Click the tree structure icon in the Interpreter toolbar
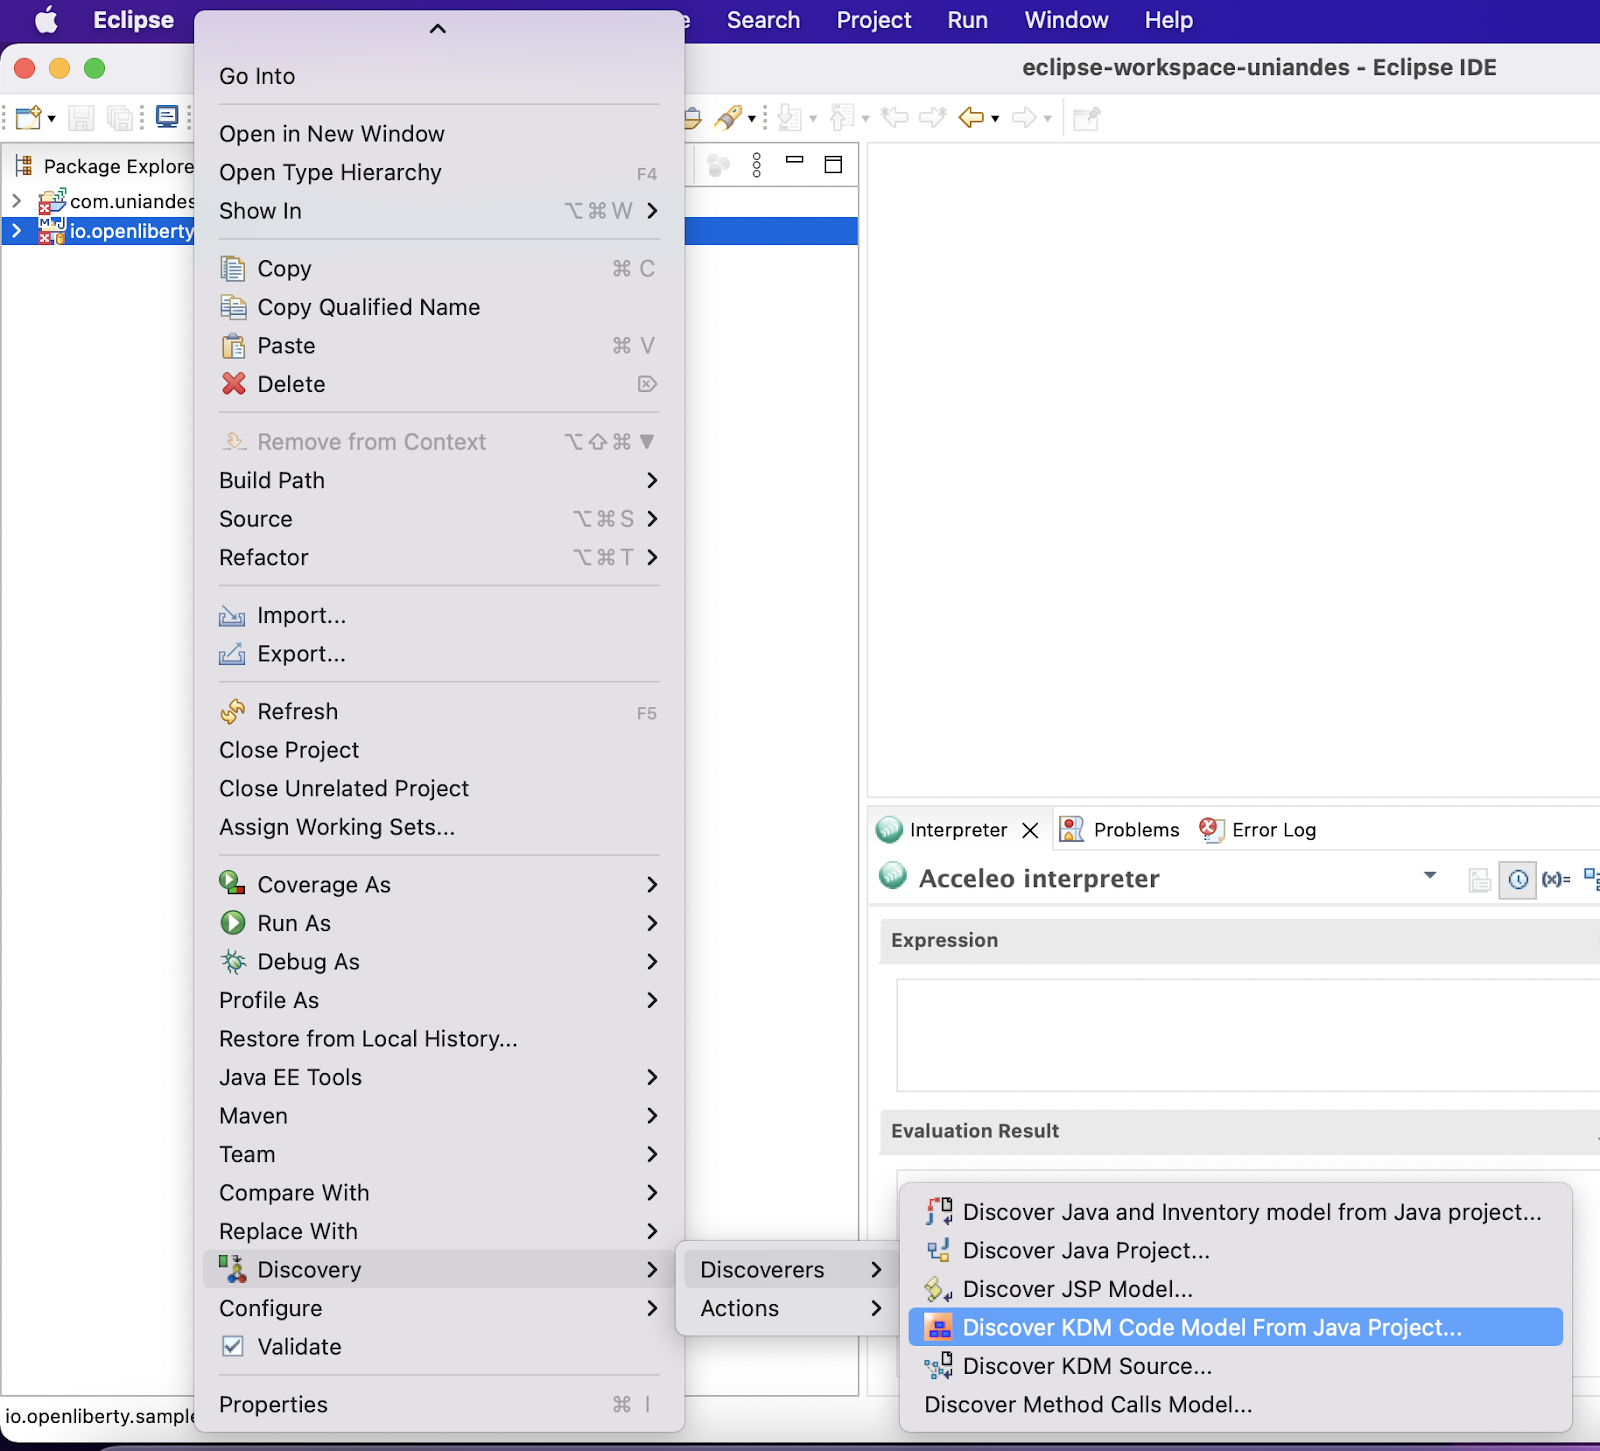 tap(1592, 879)
